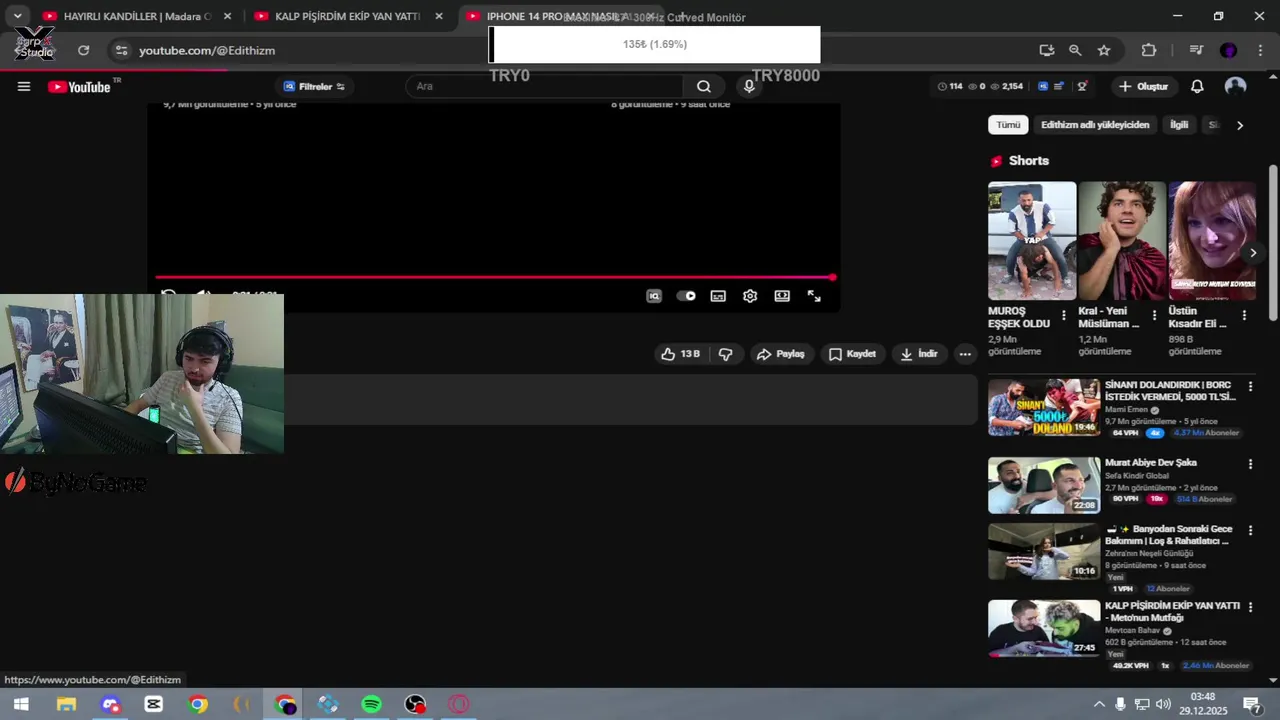Open the Filtreler filter dropdown
The height and width of the screenshot is (720, 1280).
314,86
